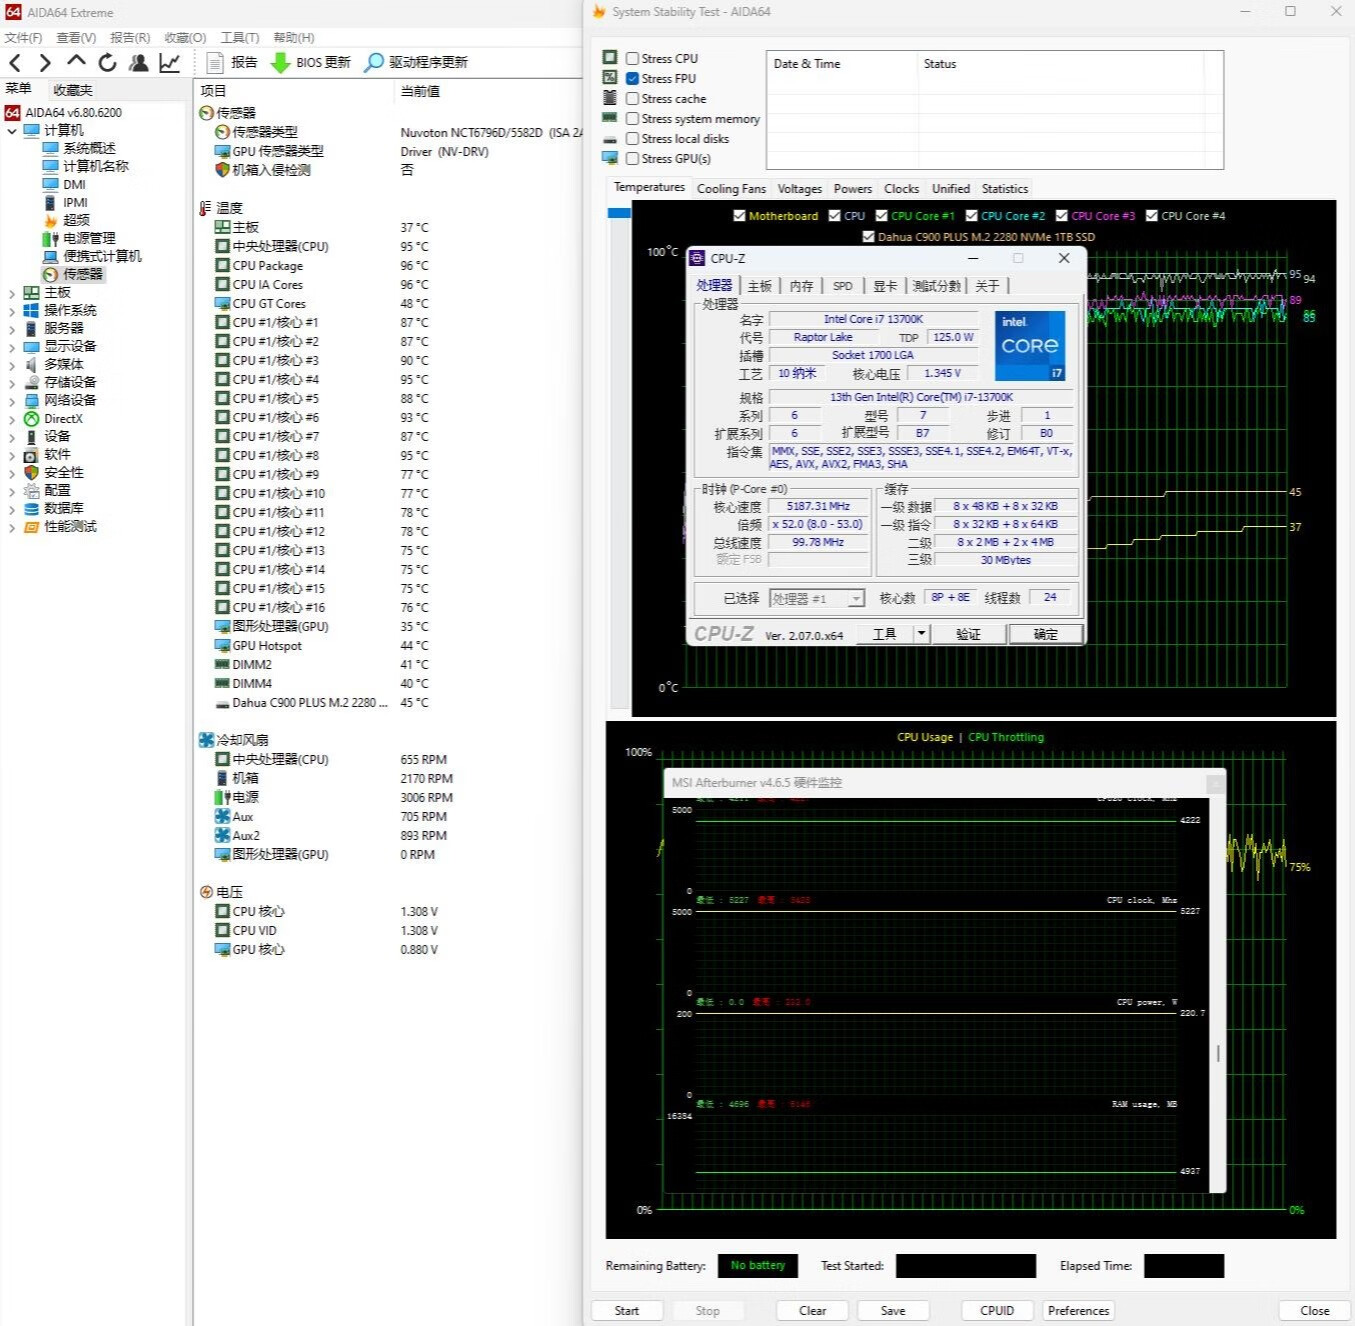The width and height of the screenshot is (1355, 1326).
Task: Select 便携式计算机 tree item
Action: pyautogui.click(x=92, y=256)
